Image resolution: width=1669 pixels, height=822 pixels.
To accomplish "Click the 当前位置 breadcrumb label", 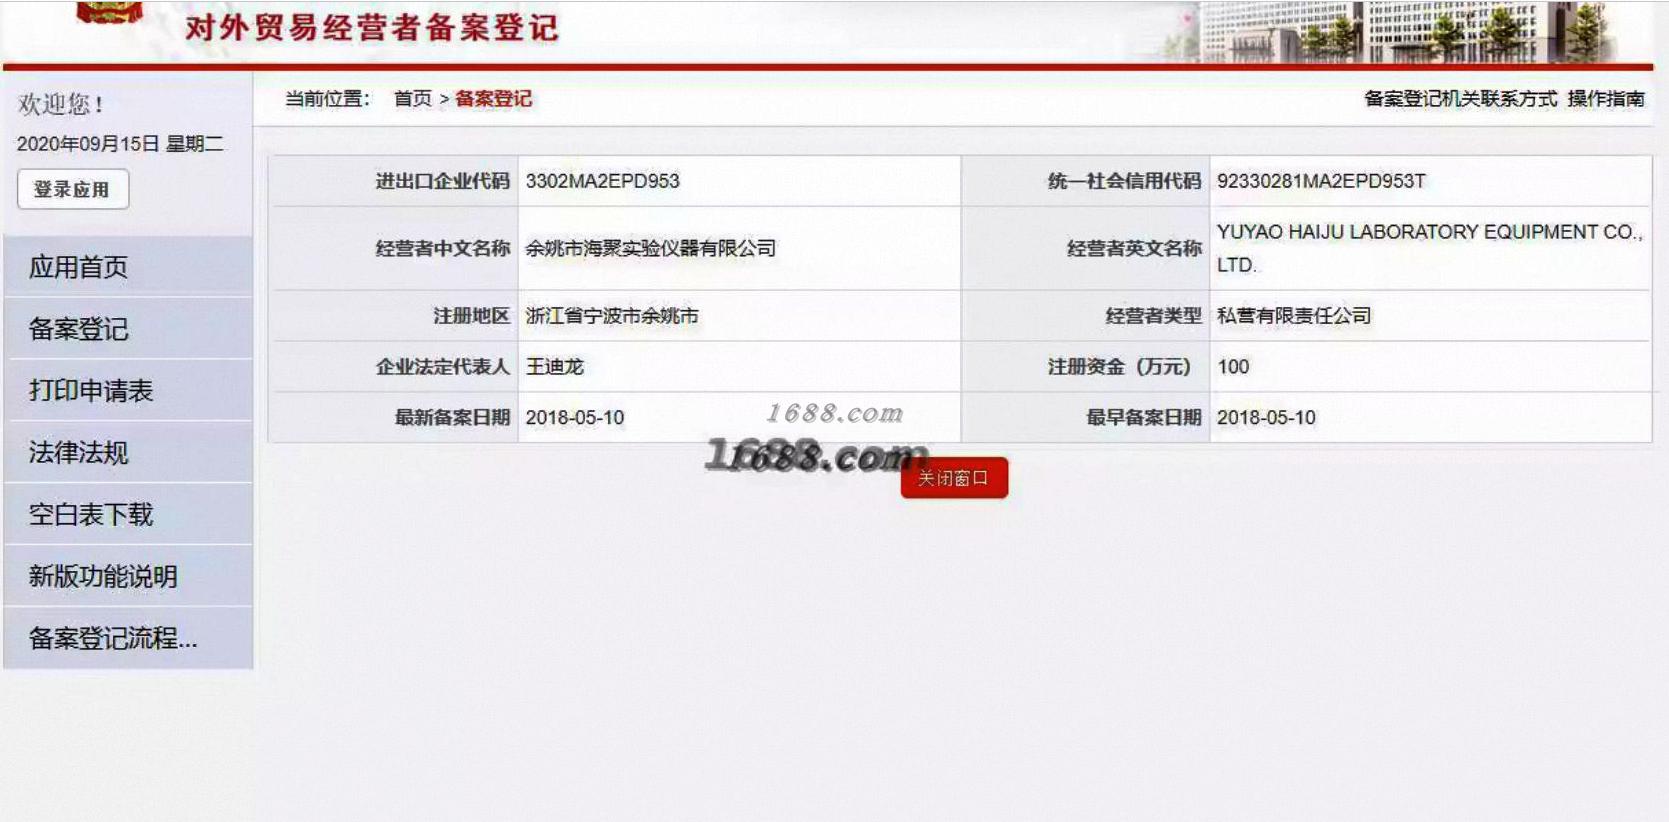I will point(327,99).
